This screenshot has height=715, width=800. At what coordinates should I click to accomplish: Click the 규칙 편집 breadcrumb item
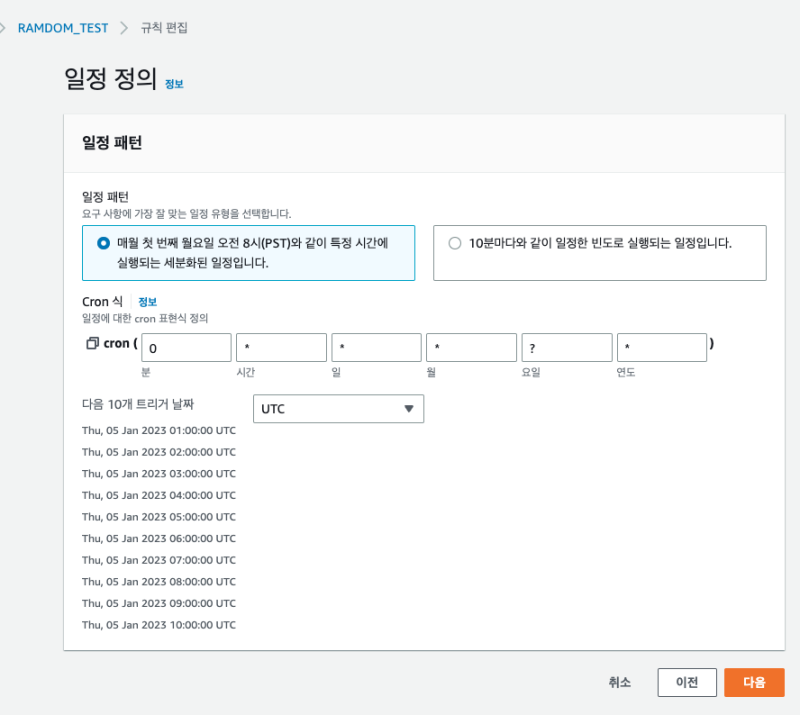[164, 27]
